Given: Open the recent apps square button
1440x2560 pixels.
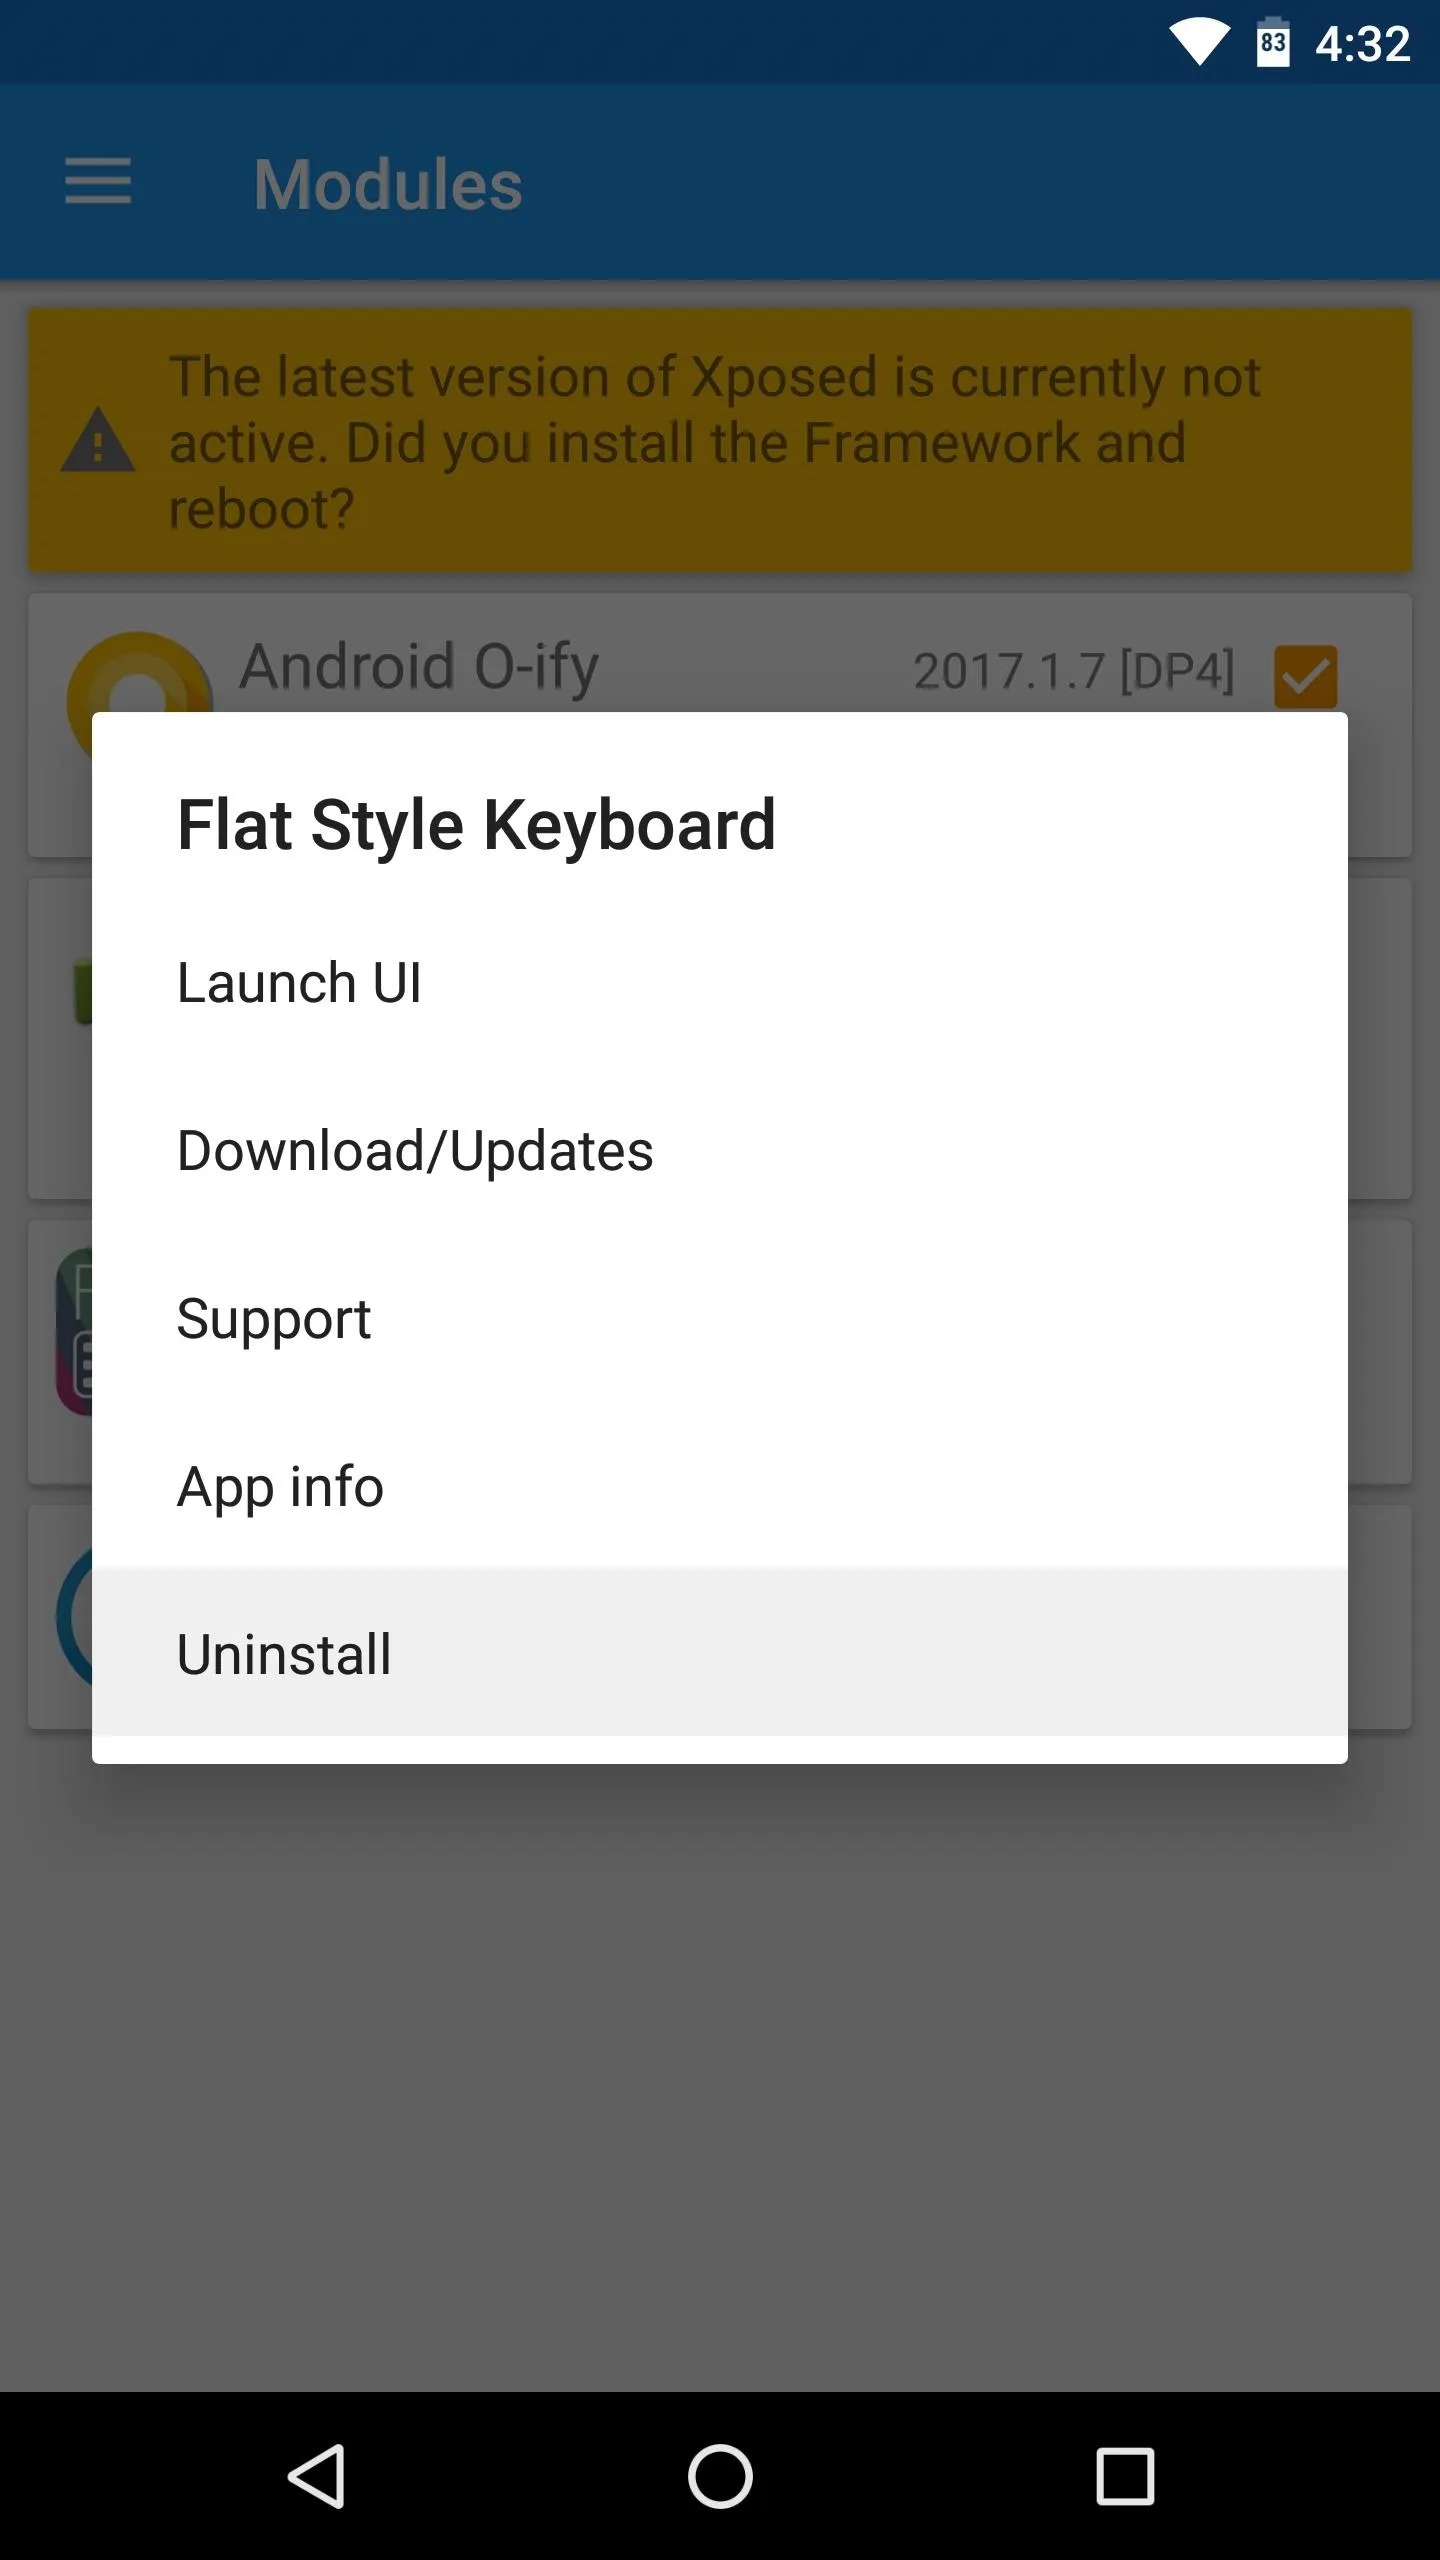Looking at the screenshot, I should (x=1125, y=2476).
